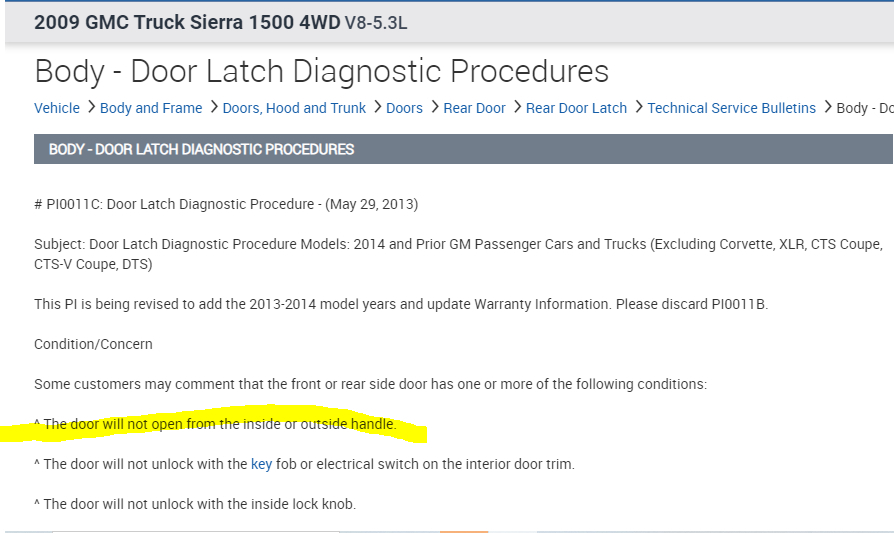Click the chevron after Doors, Hood and Trunk
The height and width of the screenshot is (533, 894).
click(x=376, y=107)
